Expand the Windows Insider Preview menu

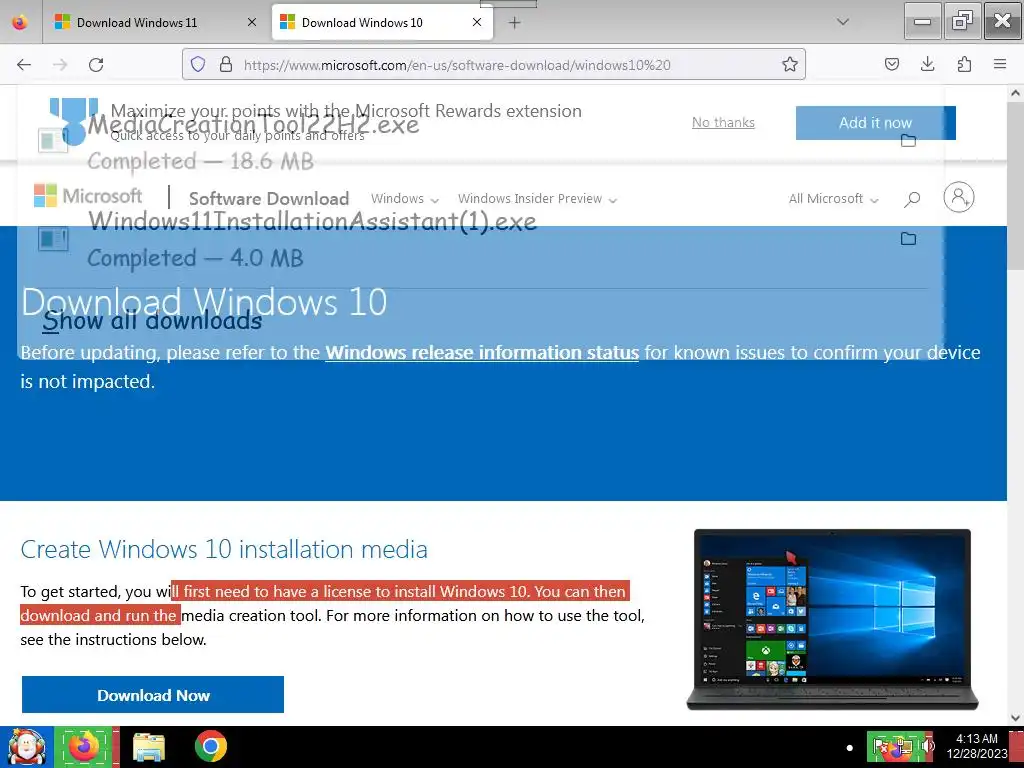(537, 199)
